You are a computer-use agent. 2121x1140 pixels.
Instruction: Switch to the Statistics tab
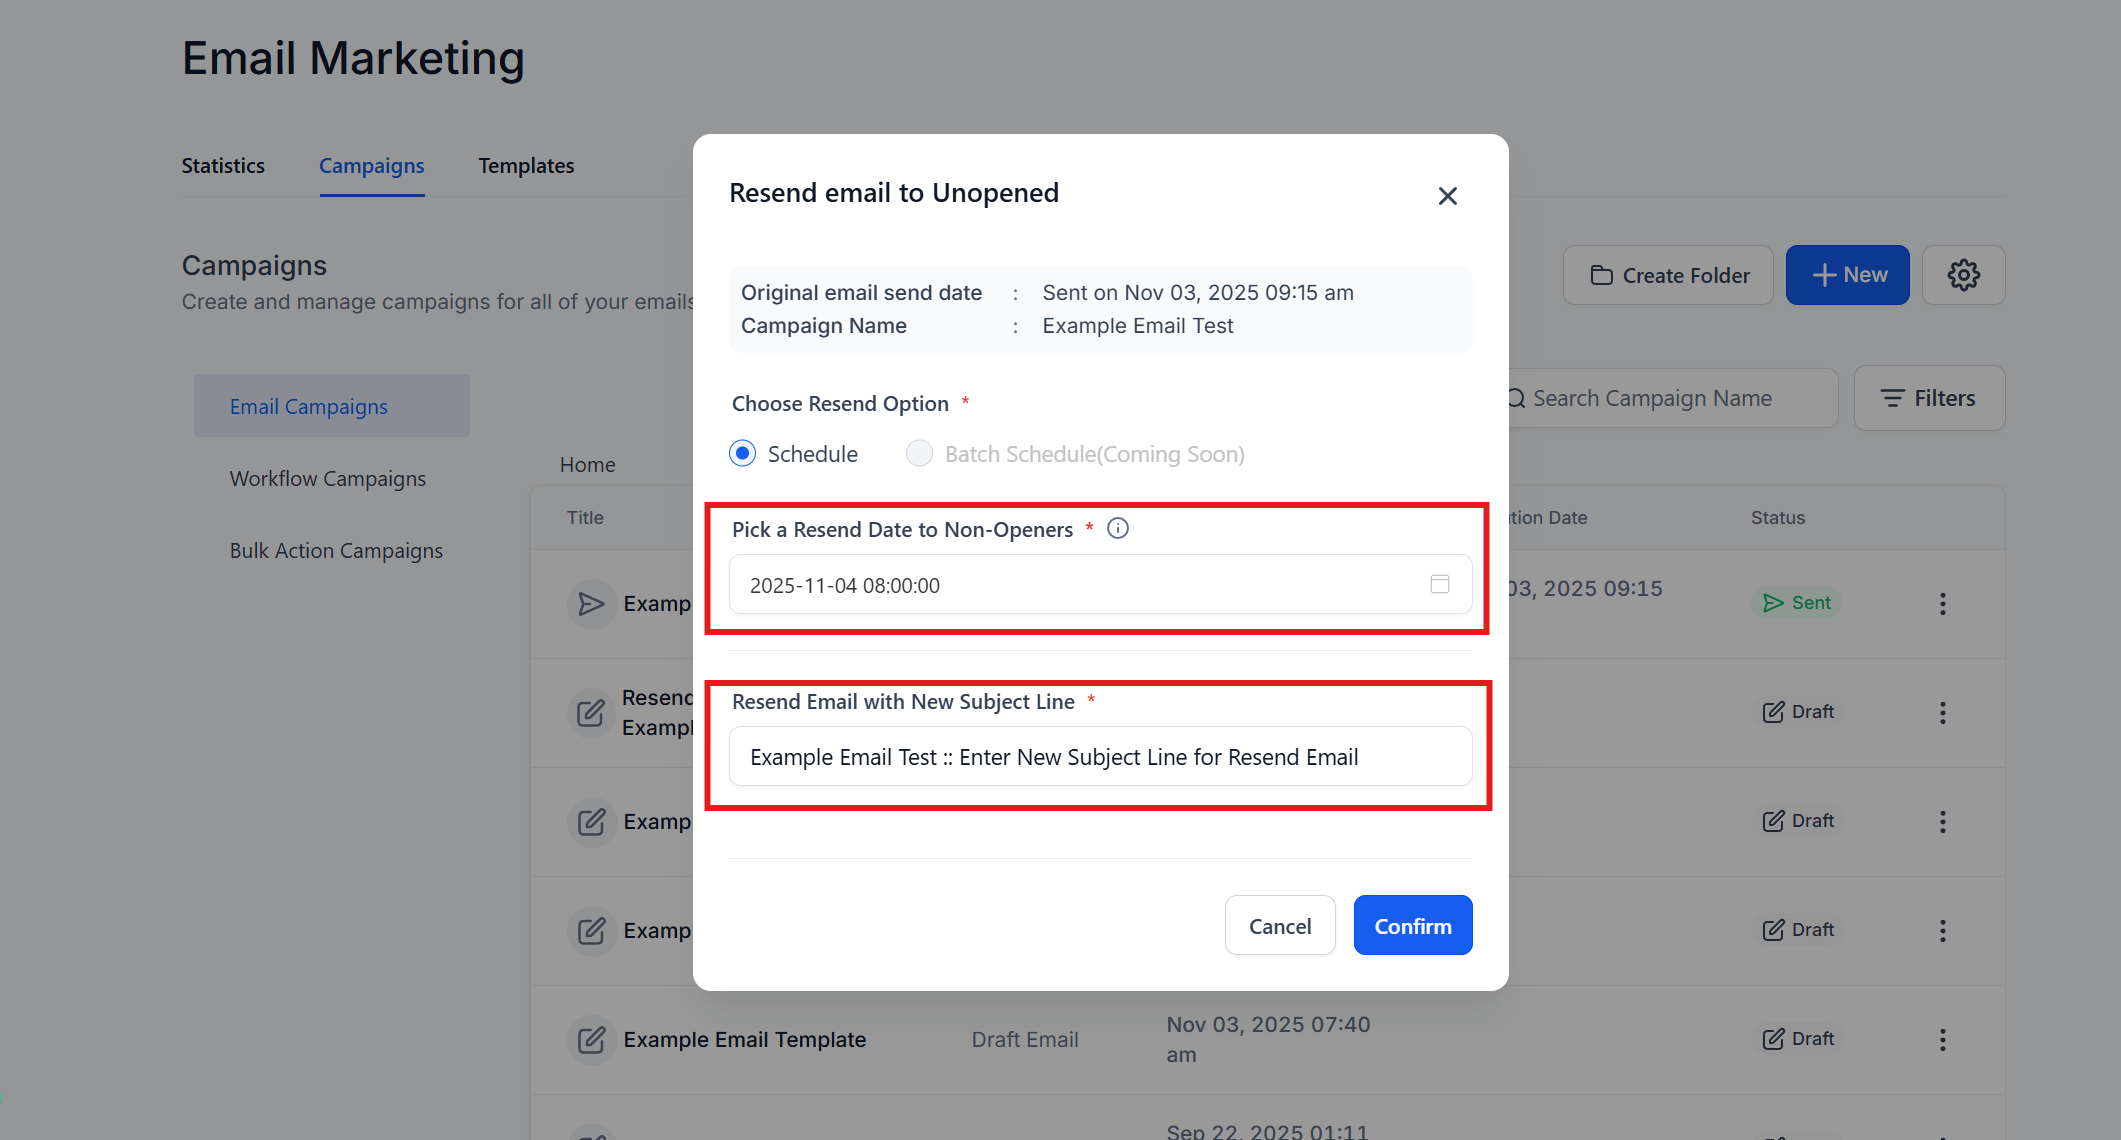point(223,166)
